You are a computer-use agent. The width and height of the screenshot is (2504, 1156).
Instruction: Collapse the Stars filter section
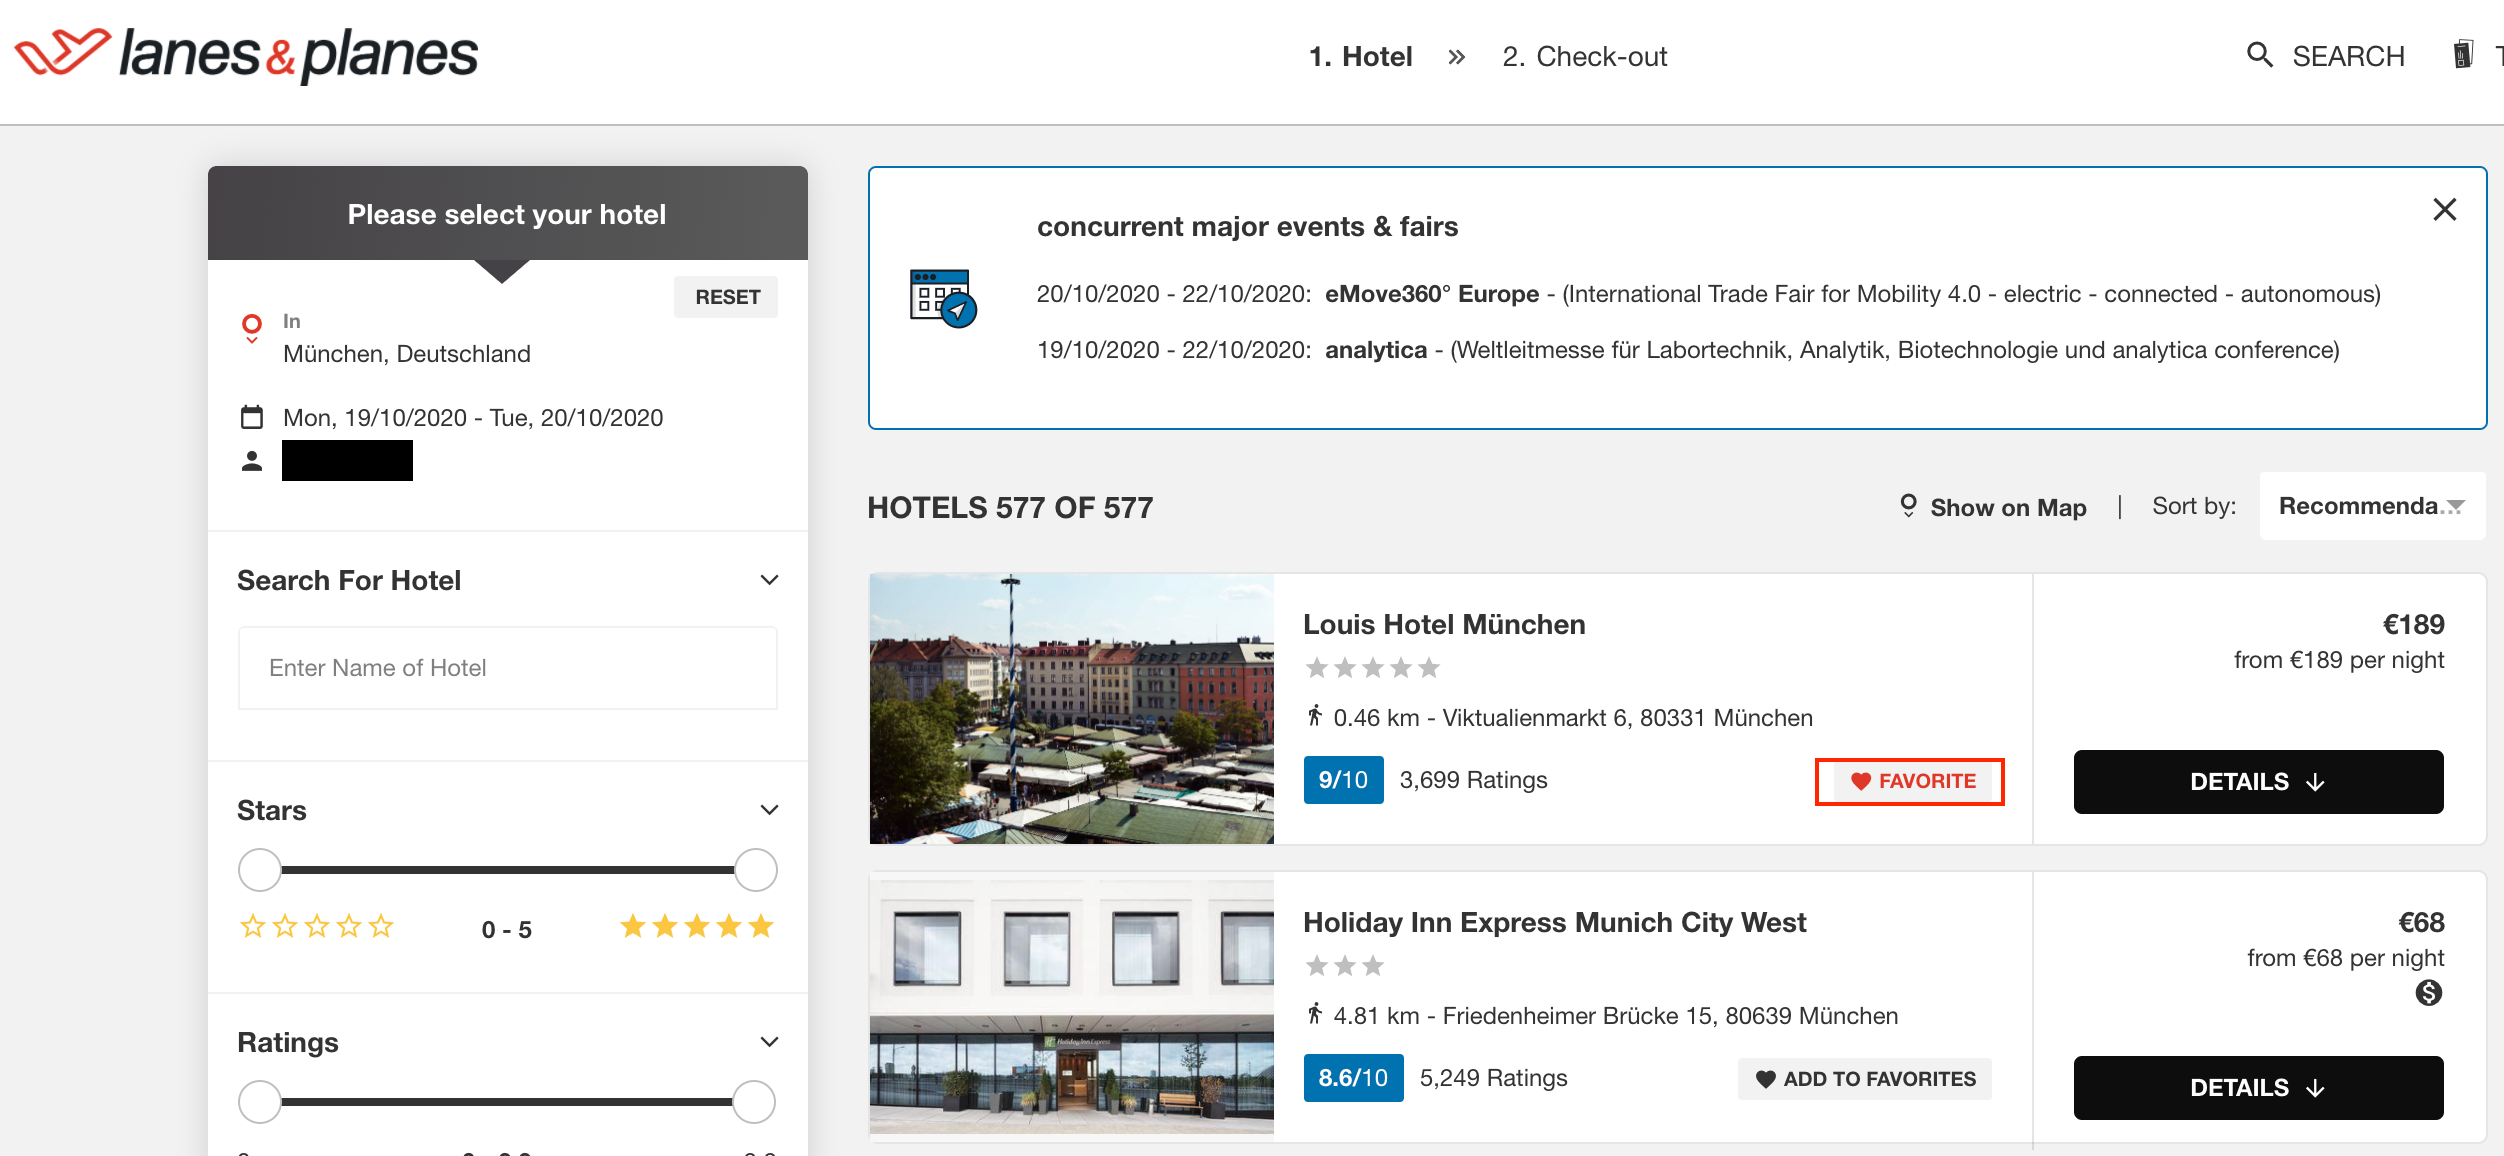tap(769, 810)
